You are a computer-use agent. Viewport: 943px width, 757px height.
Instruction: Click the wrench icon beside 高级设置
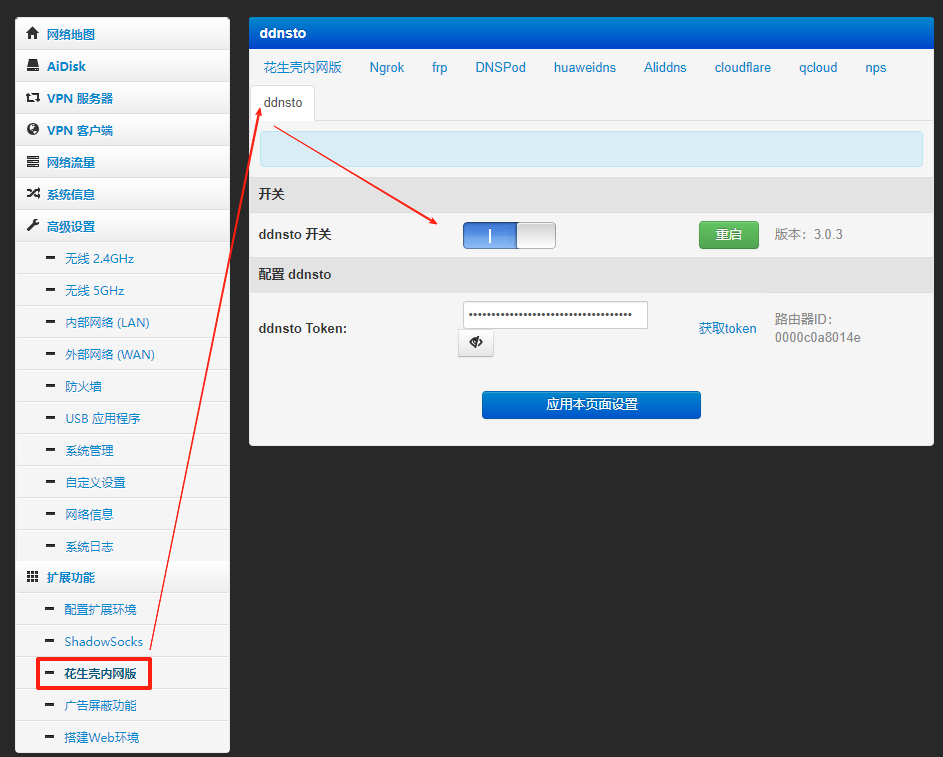[x=33, y=226]
